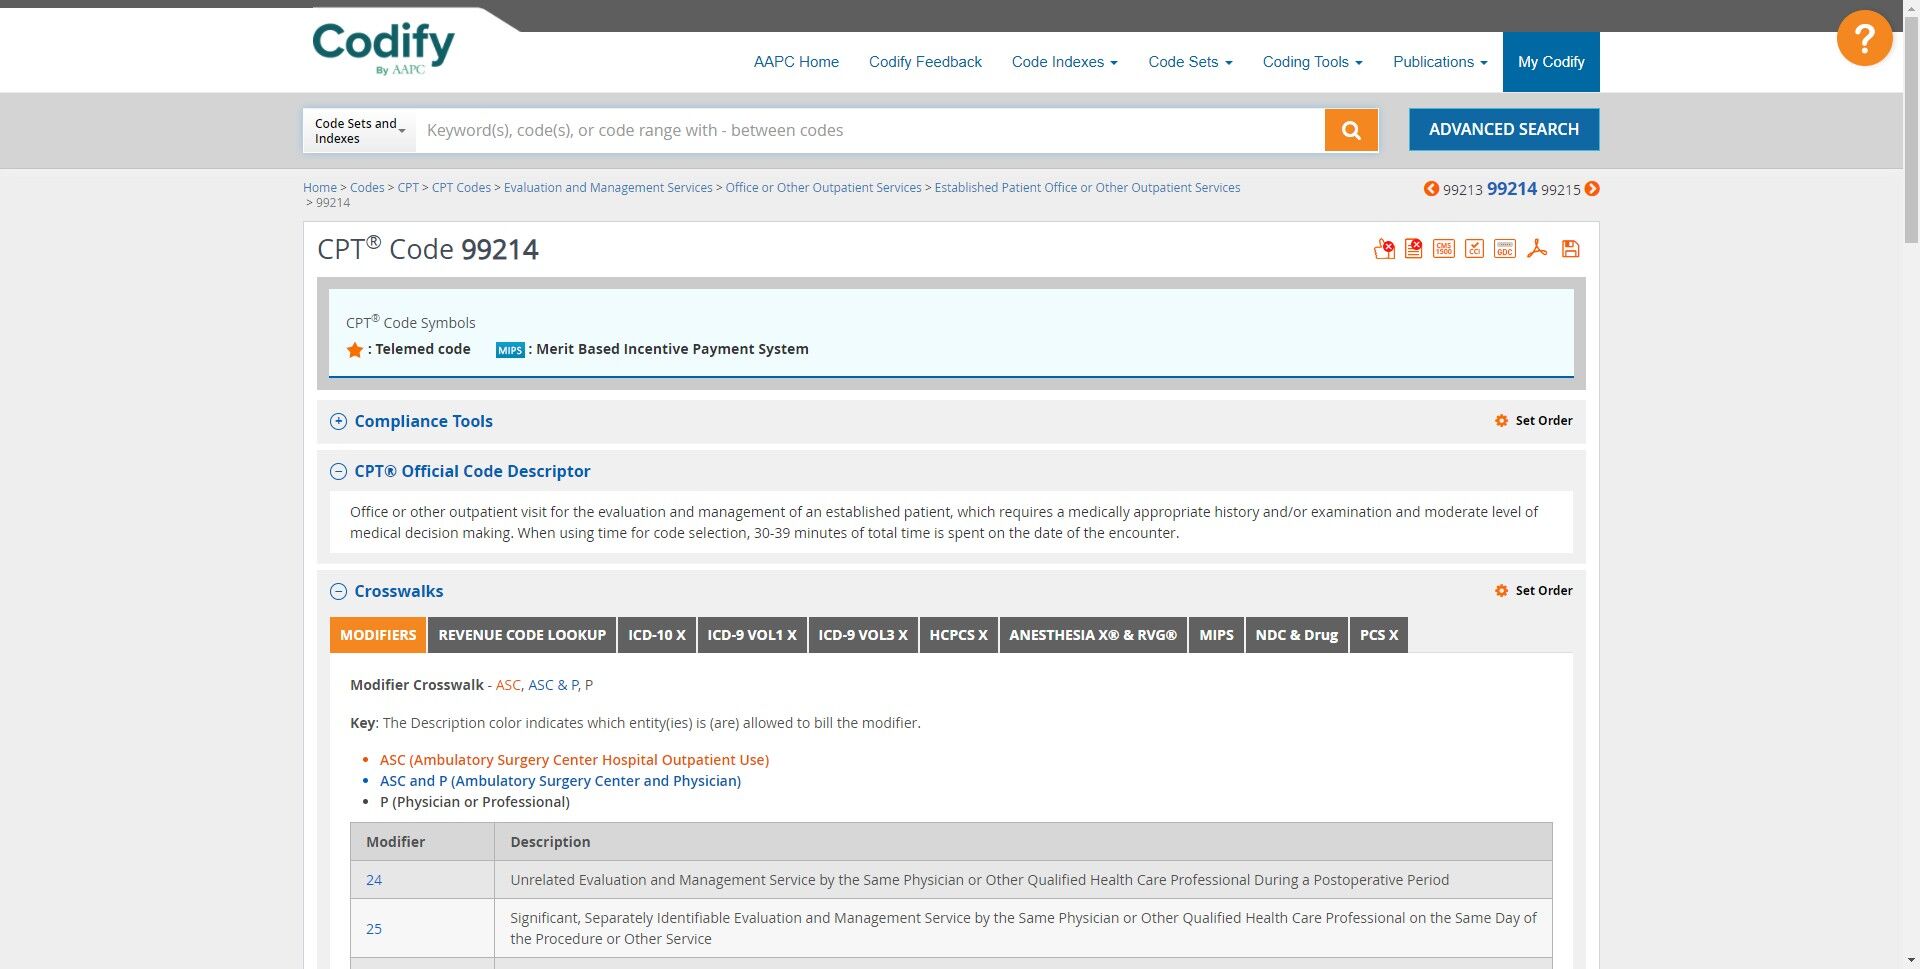Click 'P (Physician or Professional)' legend text

[x=475, y=802]
